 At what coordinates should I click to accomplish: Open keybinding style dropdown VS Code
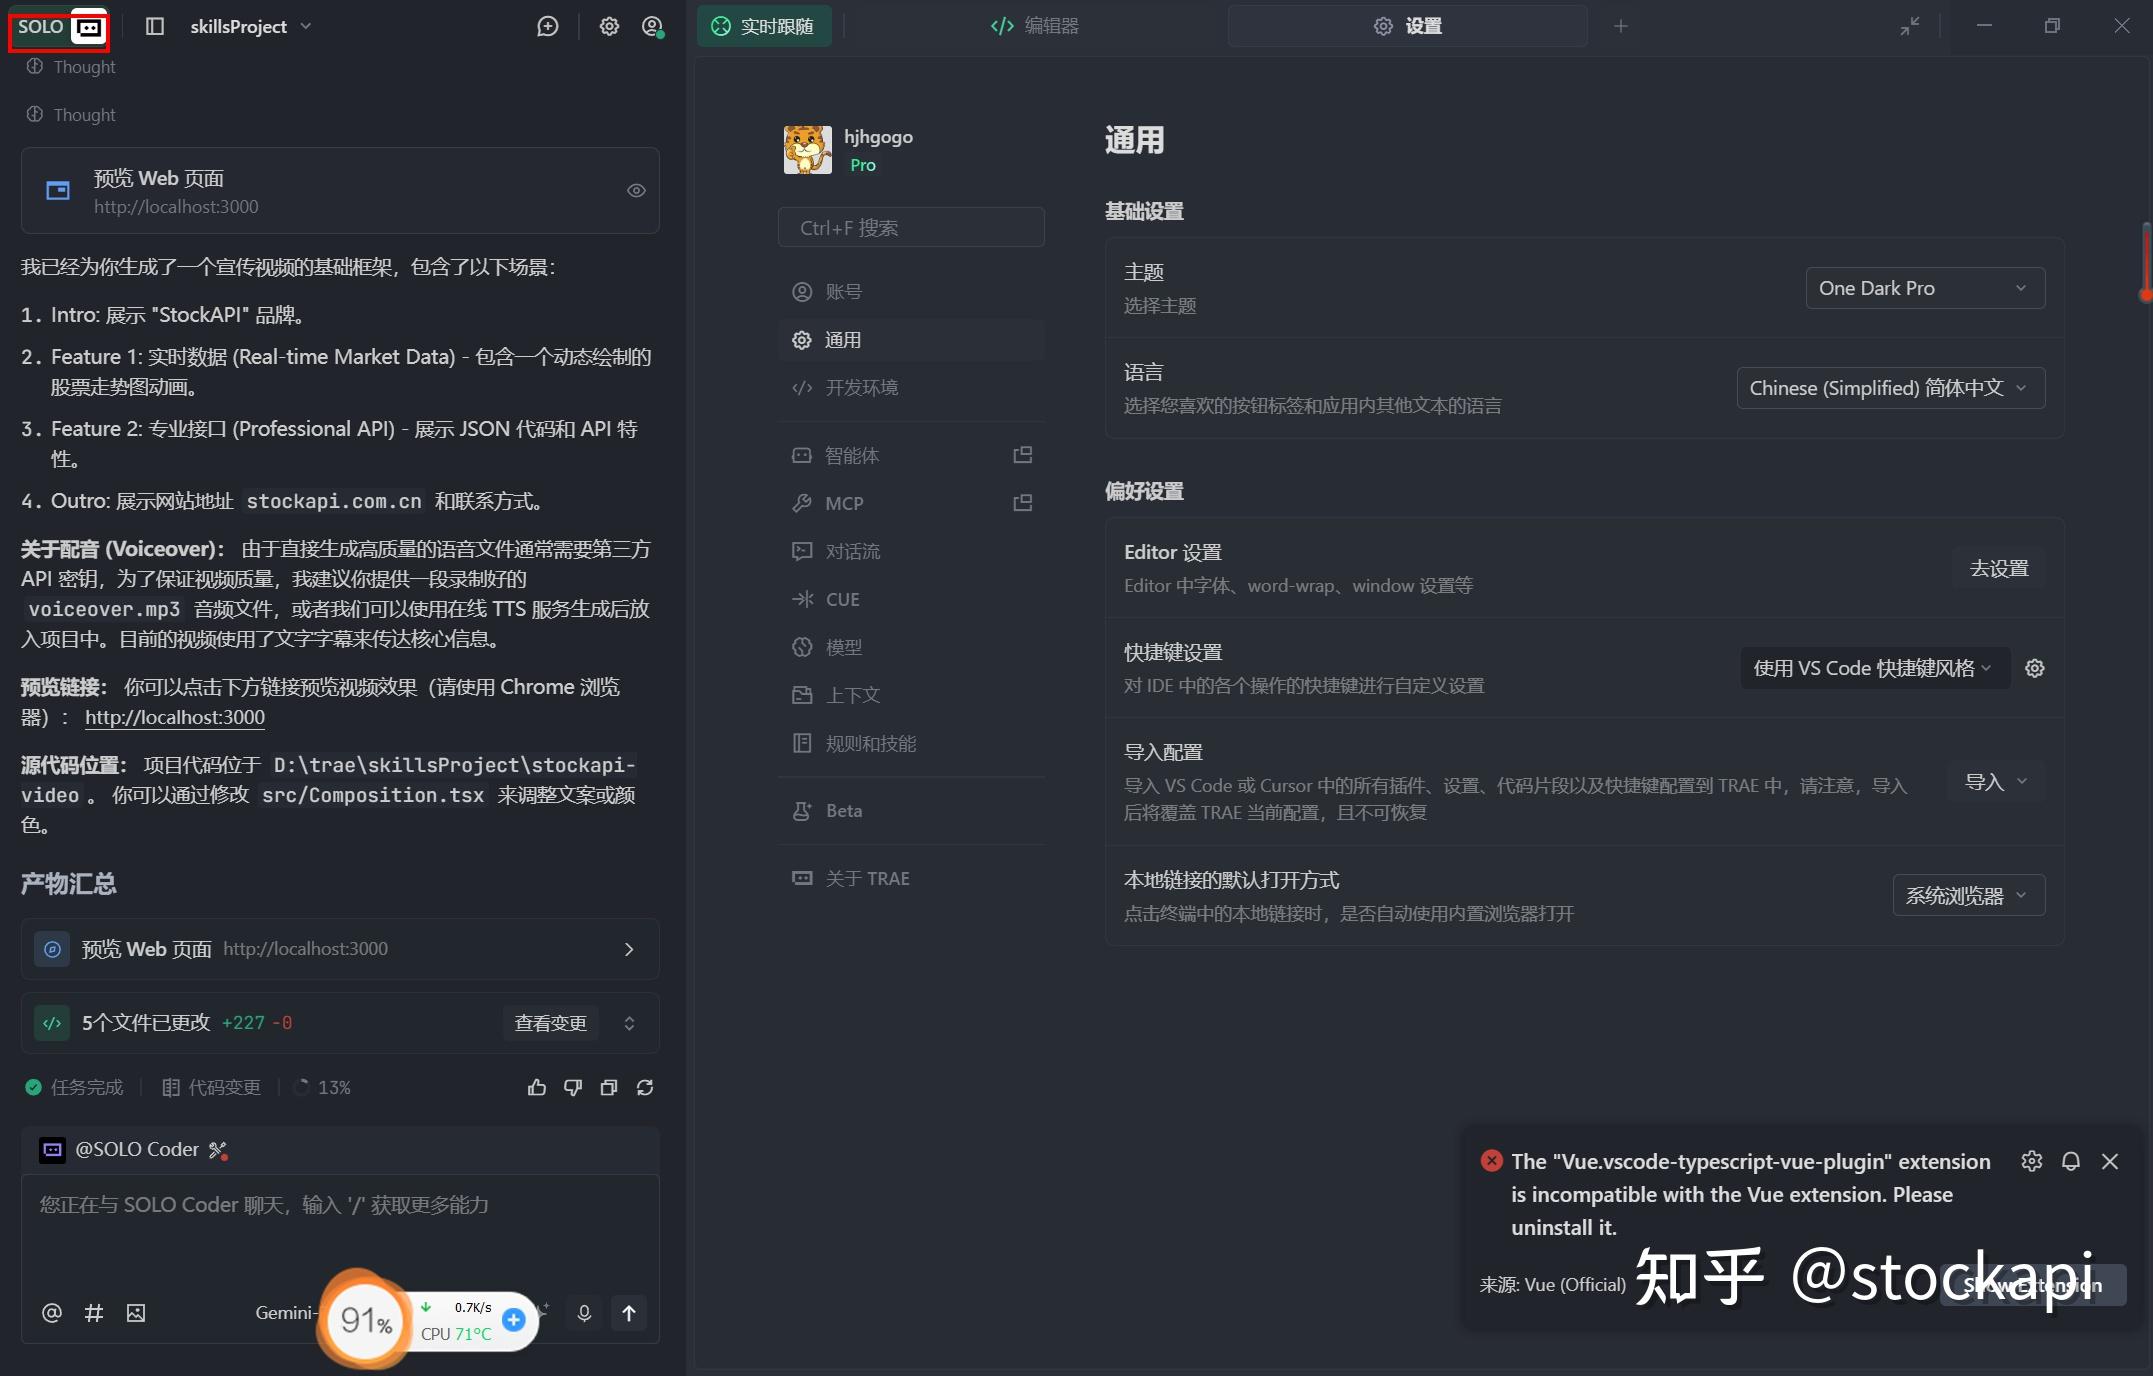coord(1875,668)
